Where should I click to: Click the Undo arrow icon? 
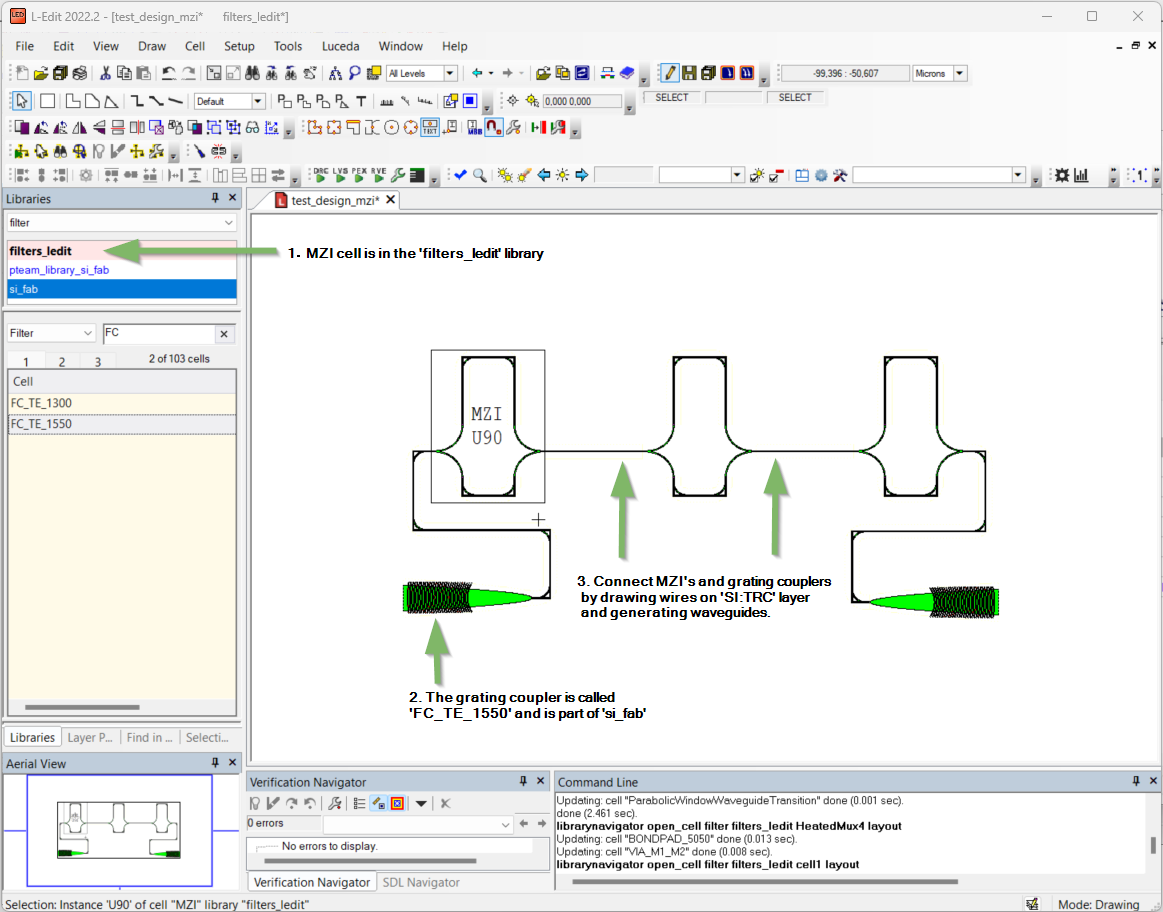click(168, 73)
